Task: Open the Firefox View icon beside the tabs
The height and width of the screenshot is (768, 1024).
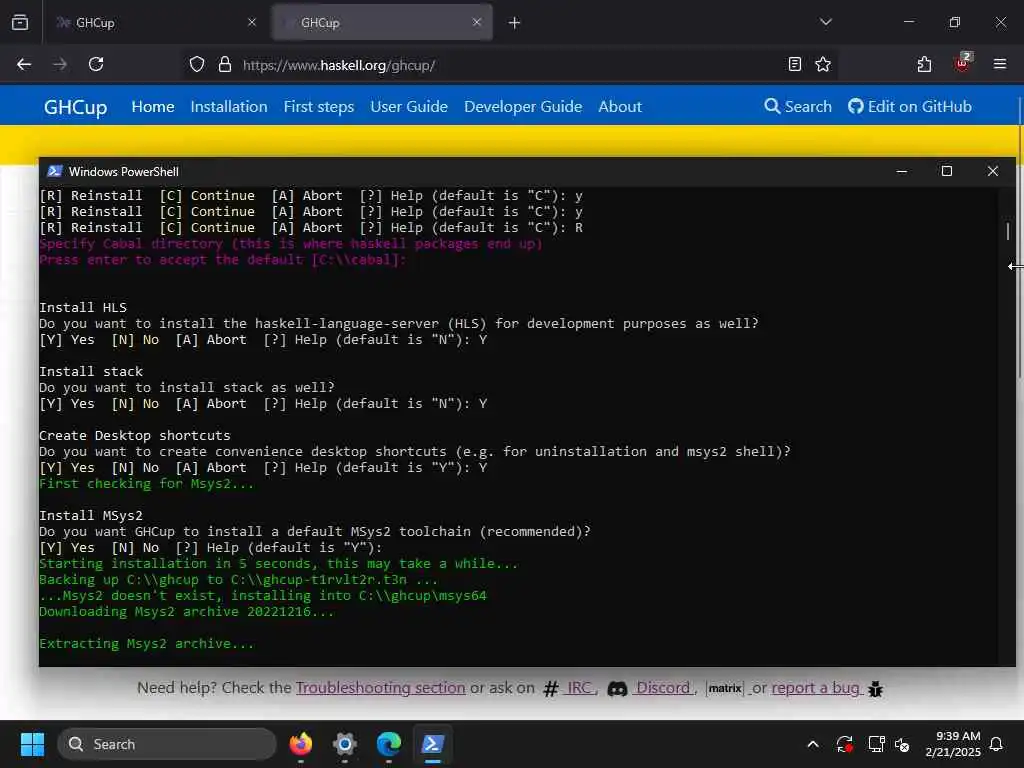Action: (20, 22)
